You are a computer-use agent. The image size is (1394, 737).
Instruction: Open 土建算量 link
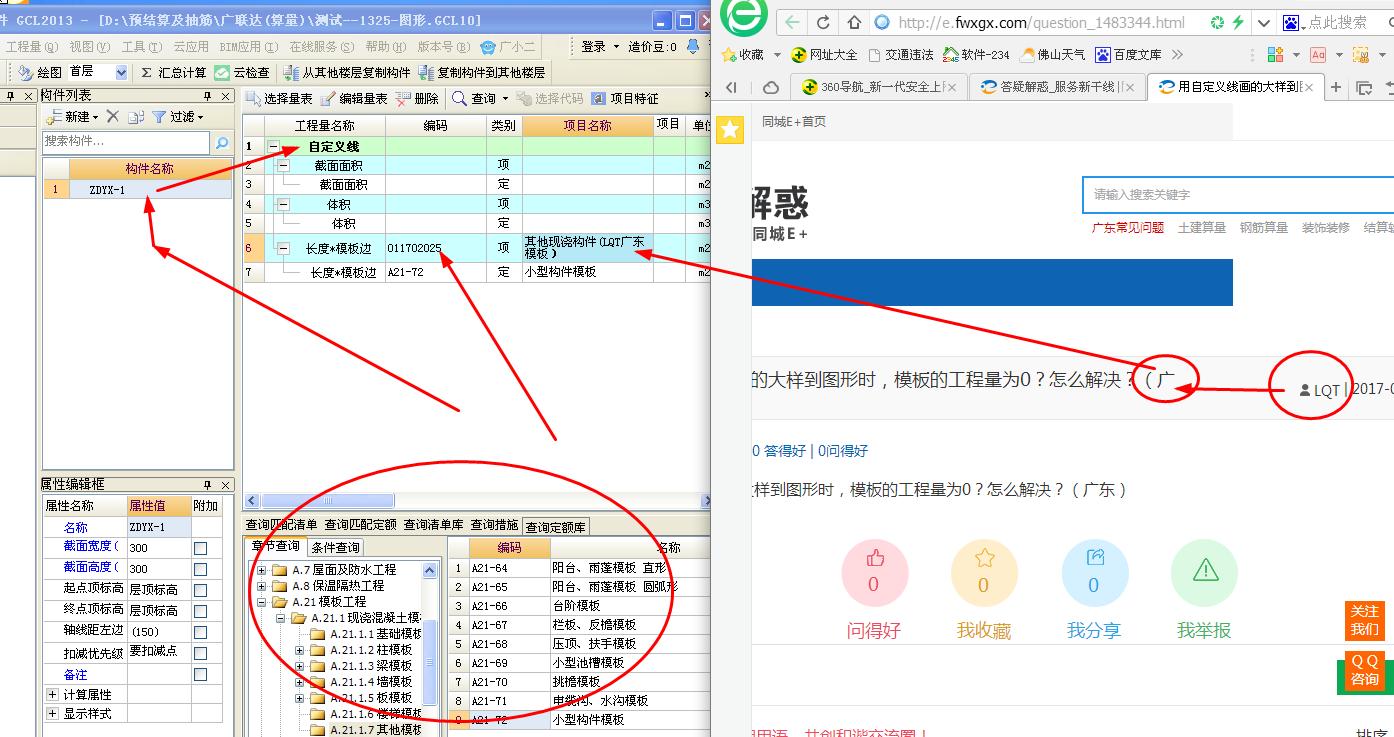[x=1202, y=227]
